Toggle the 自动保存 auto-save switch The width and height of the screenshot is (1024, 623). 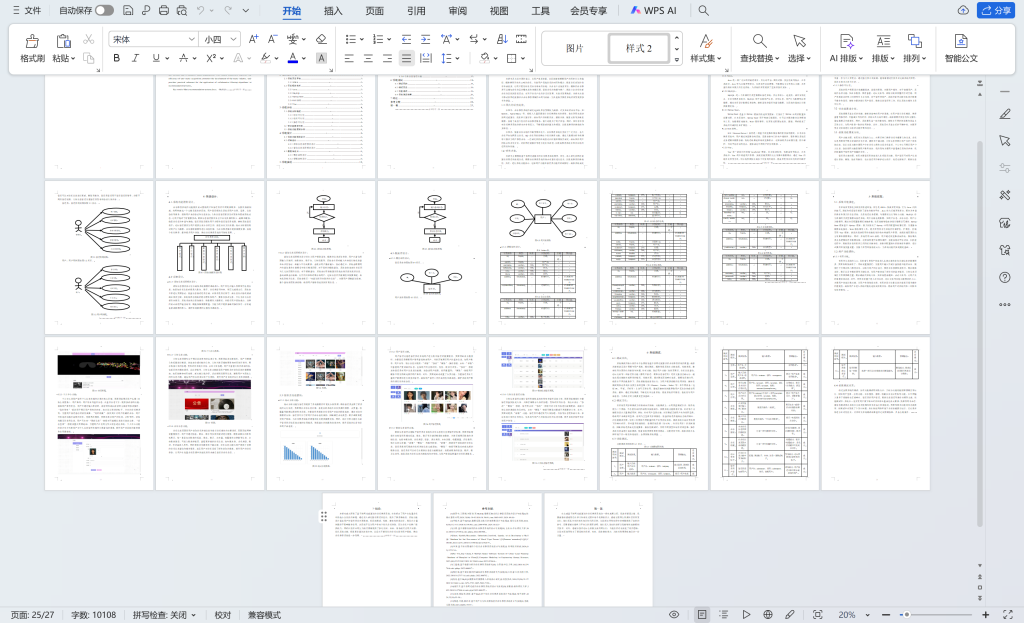click(104, 10)
